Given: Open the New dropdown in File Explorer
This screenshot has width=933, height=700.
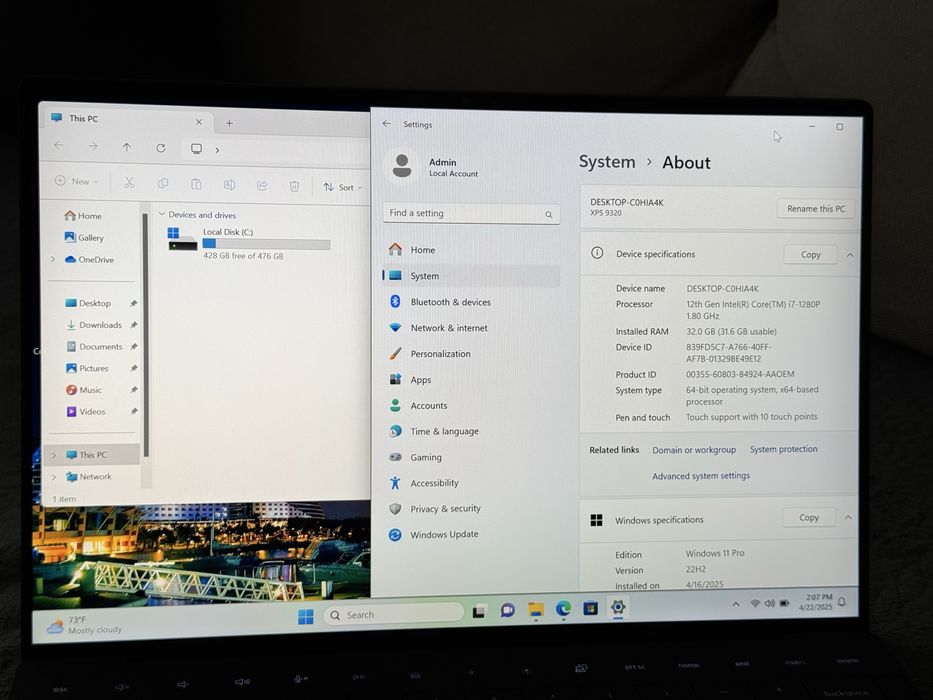Looking at the screenshot, I should click(77, 181).
